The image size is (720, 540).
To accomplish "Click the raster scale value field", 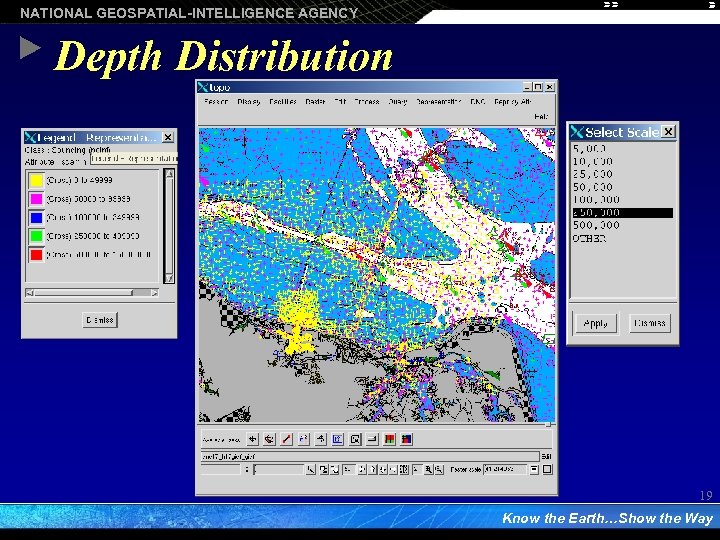I will click(505, 469).
